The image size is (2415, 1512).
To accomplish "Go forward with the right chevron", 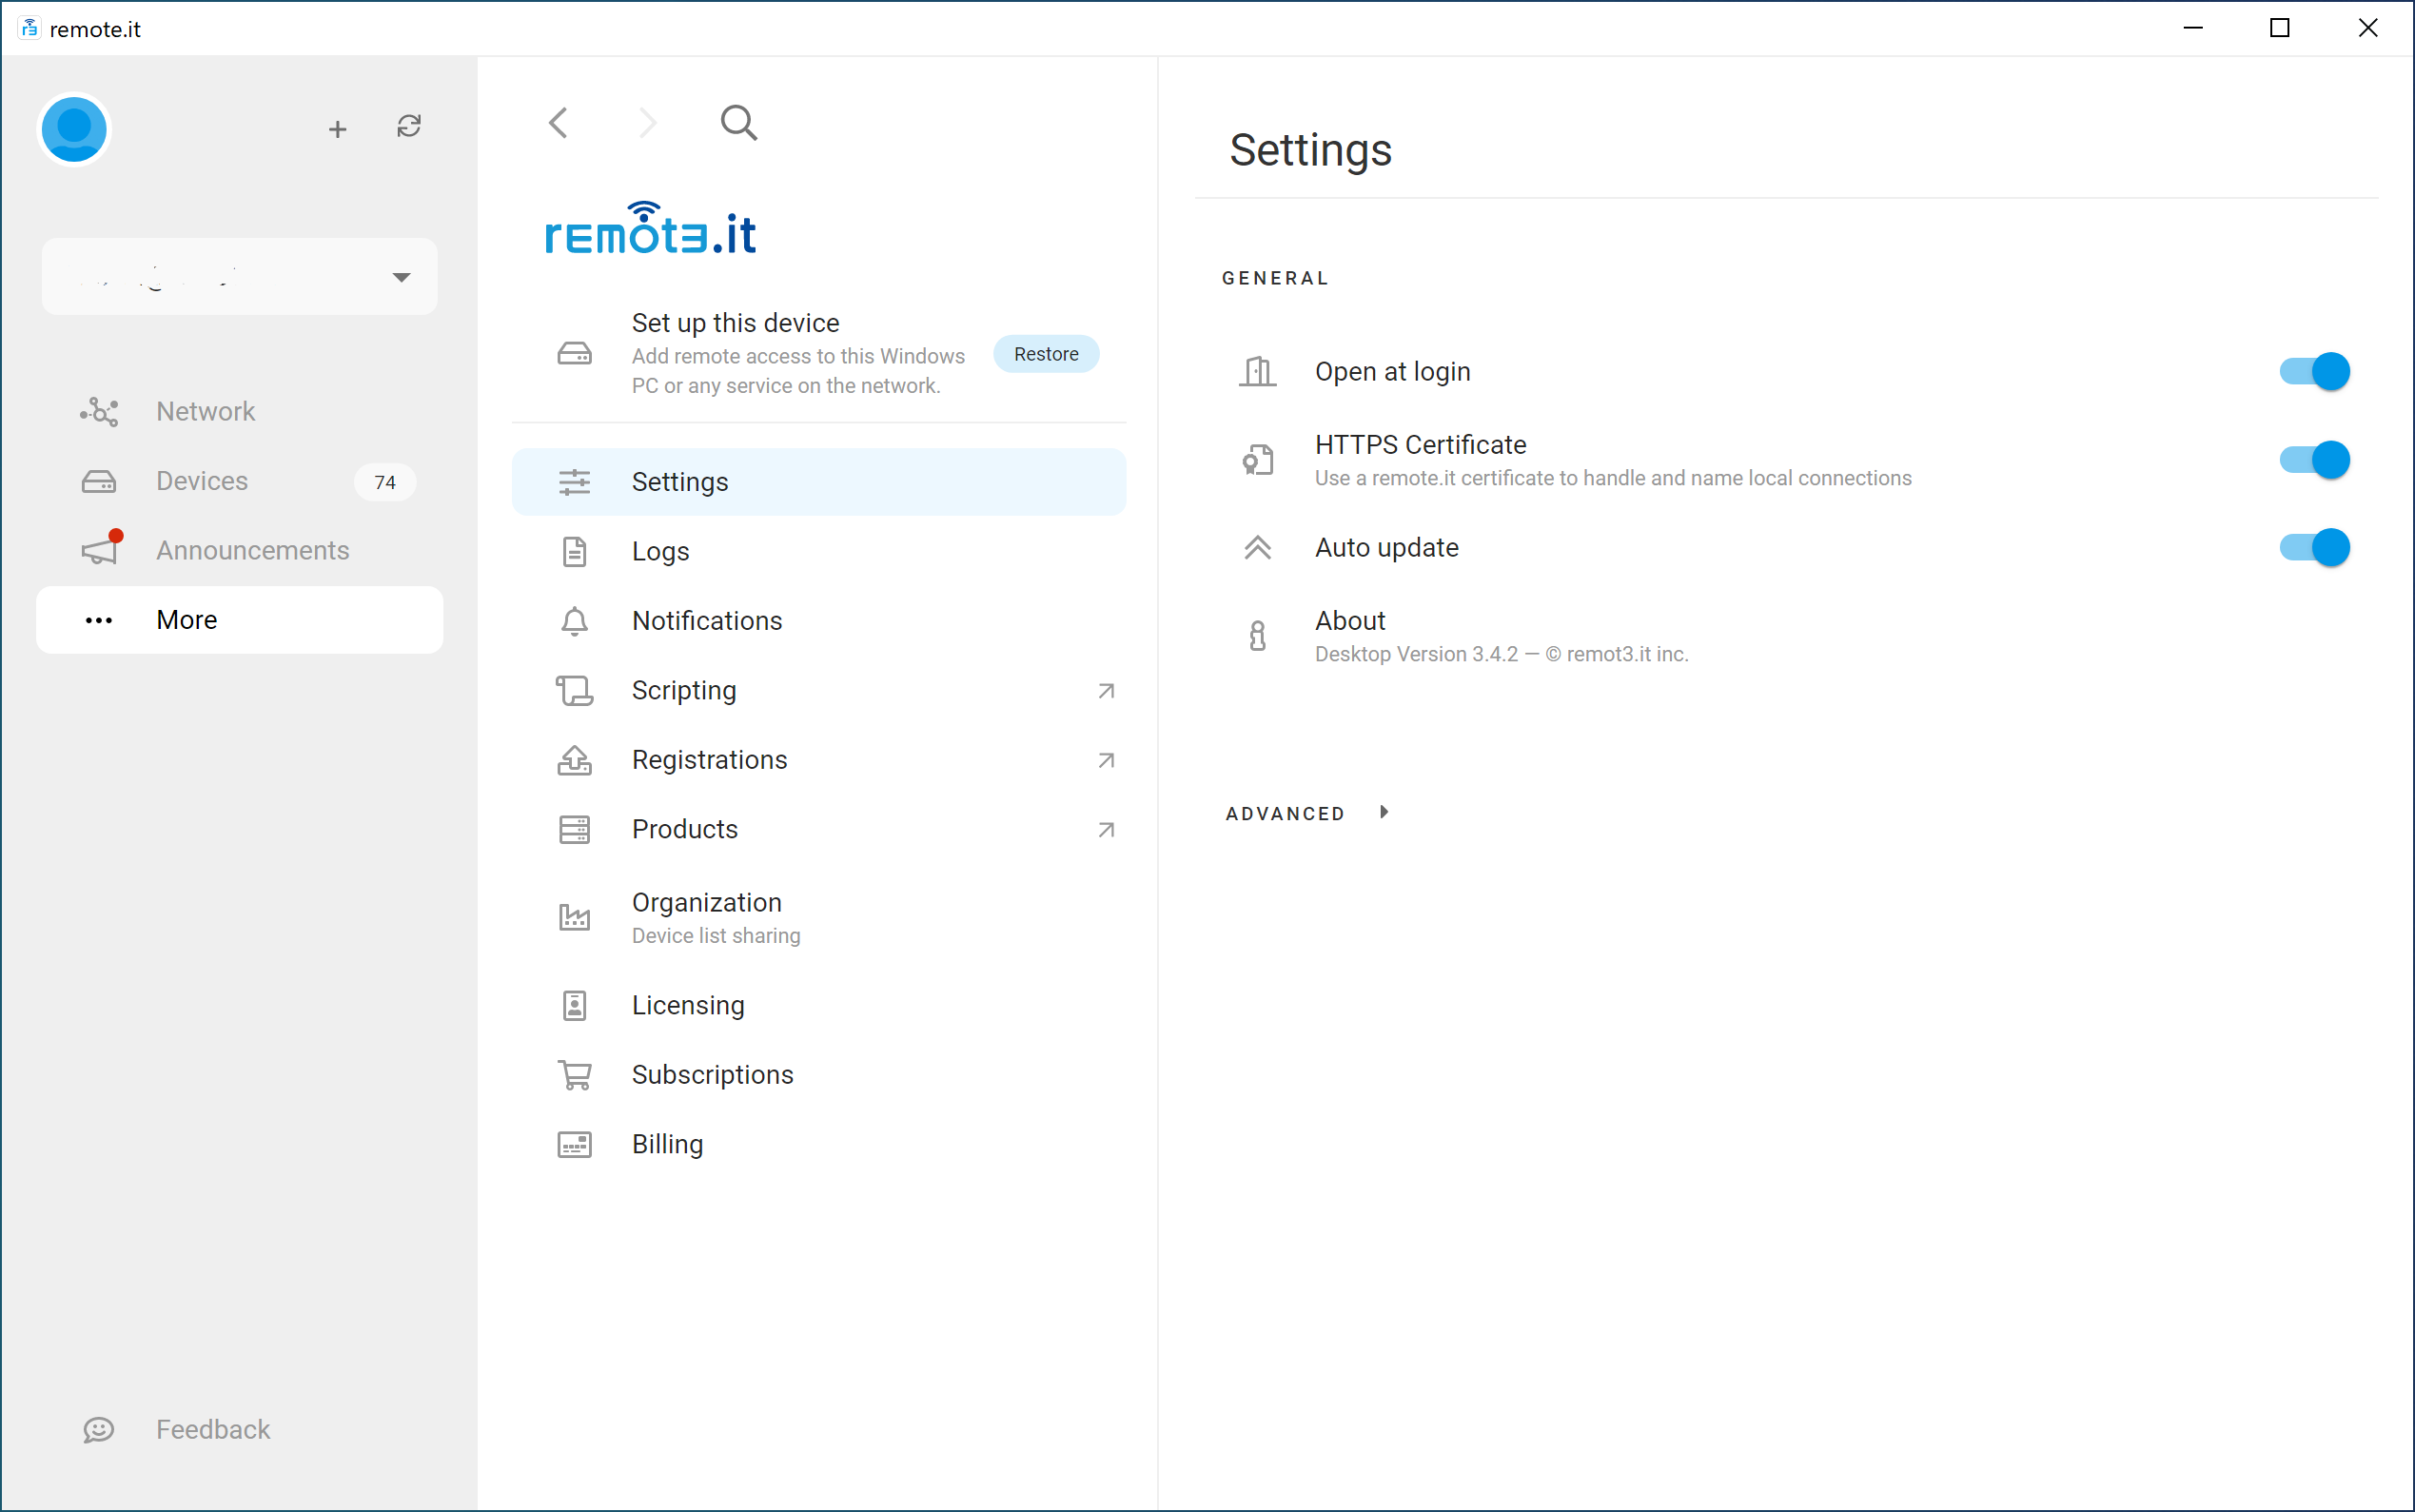I will (x=648, y=123).
